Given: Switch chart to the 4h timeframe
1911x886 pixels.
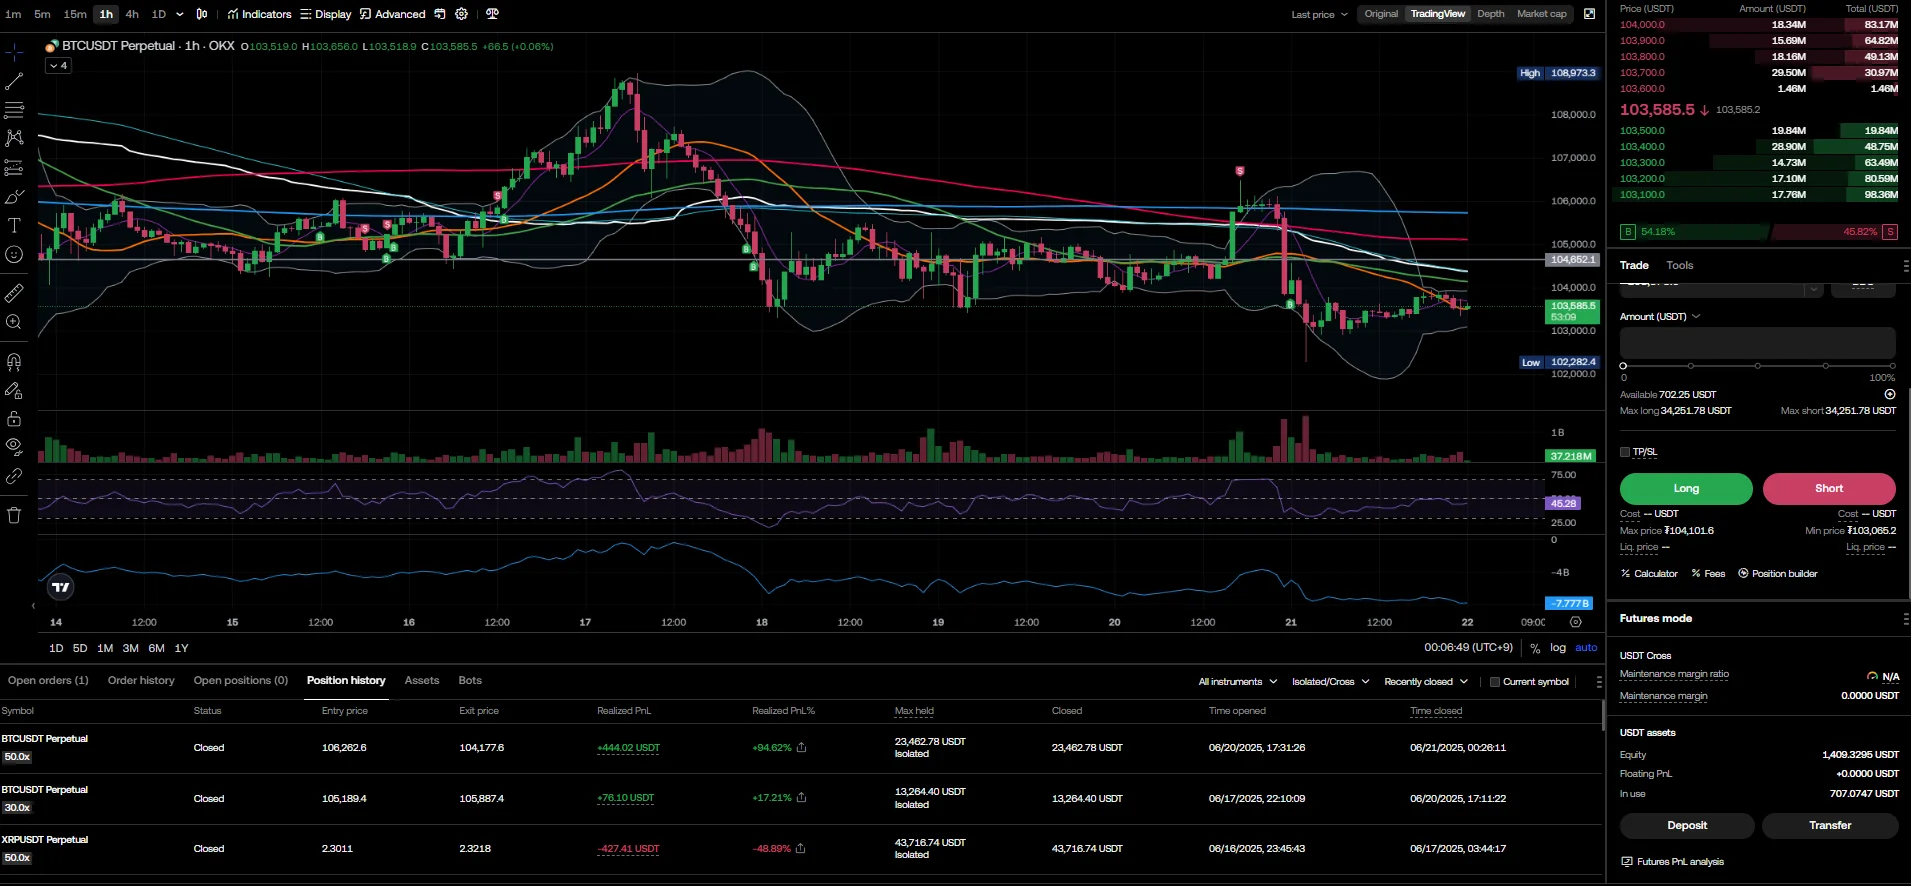Looking at the screenshot, I should click(x=132, y=14).
